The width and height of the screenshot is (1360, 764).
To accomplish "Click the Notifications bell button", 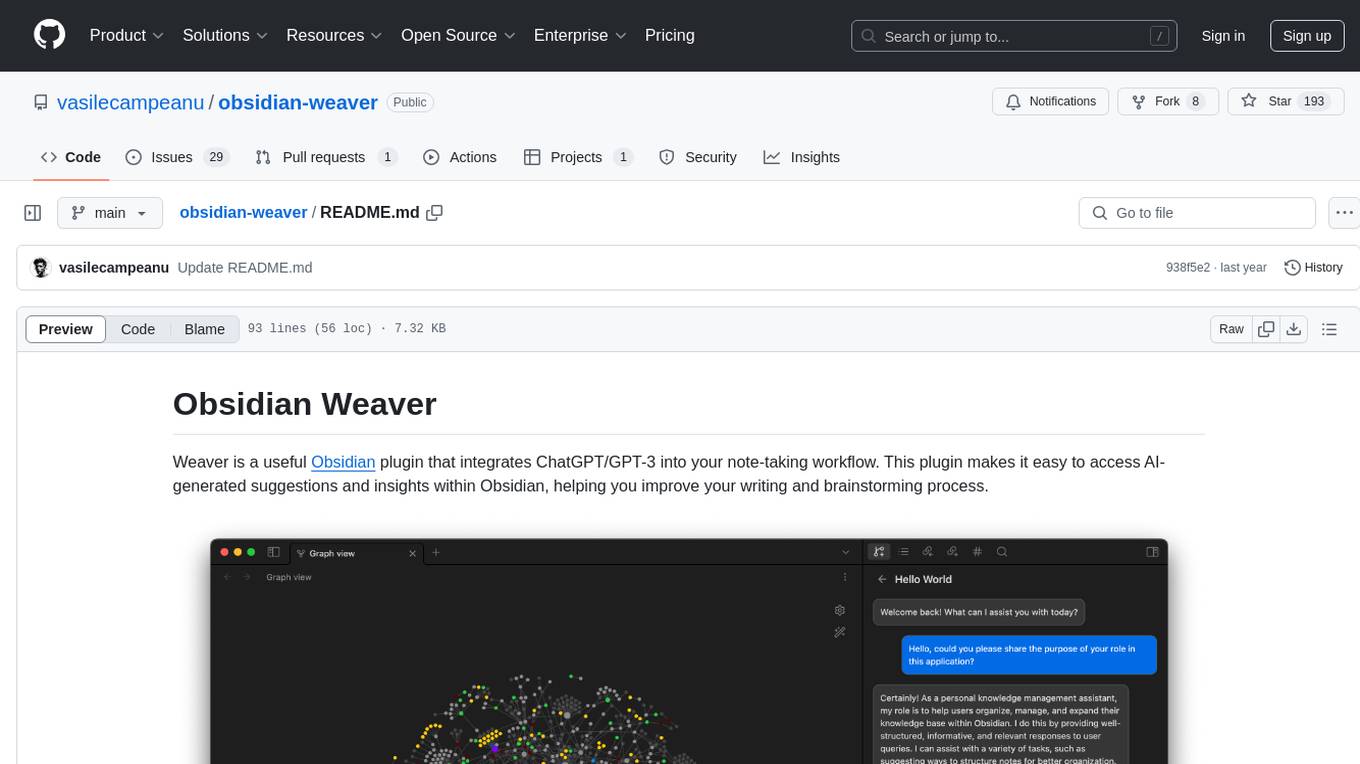I will (x=1050, y=101).
